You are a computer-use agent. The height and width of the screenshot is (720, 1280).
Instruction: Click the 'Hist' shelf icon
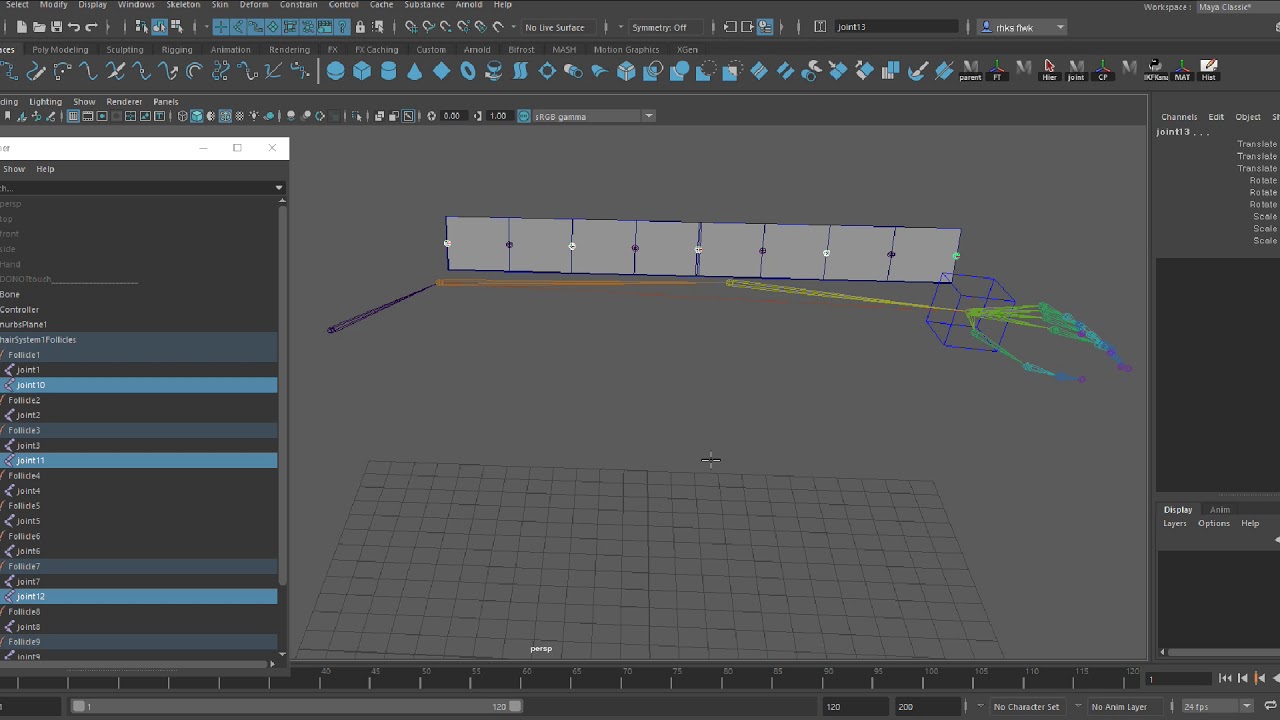click(x=1209, y=71)
